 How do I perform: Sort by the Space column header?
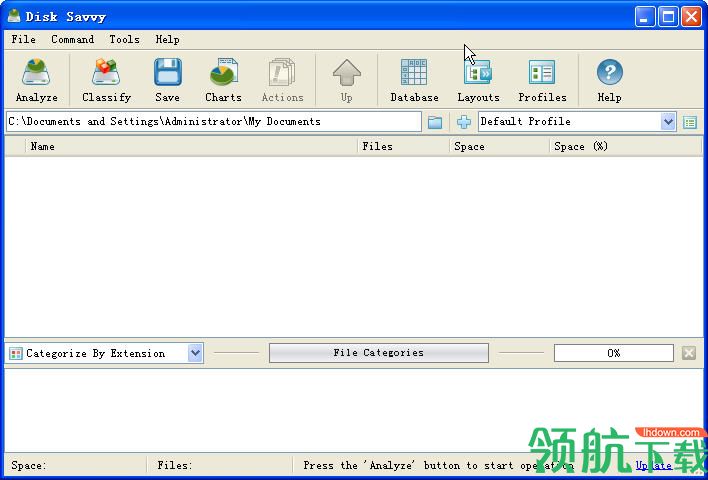click(x=499, y=146)
